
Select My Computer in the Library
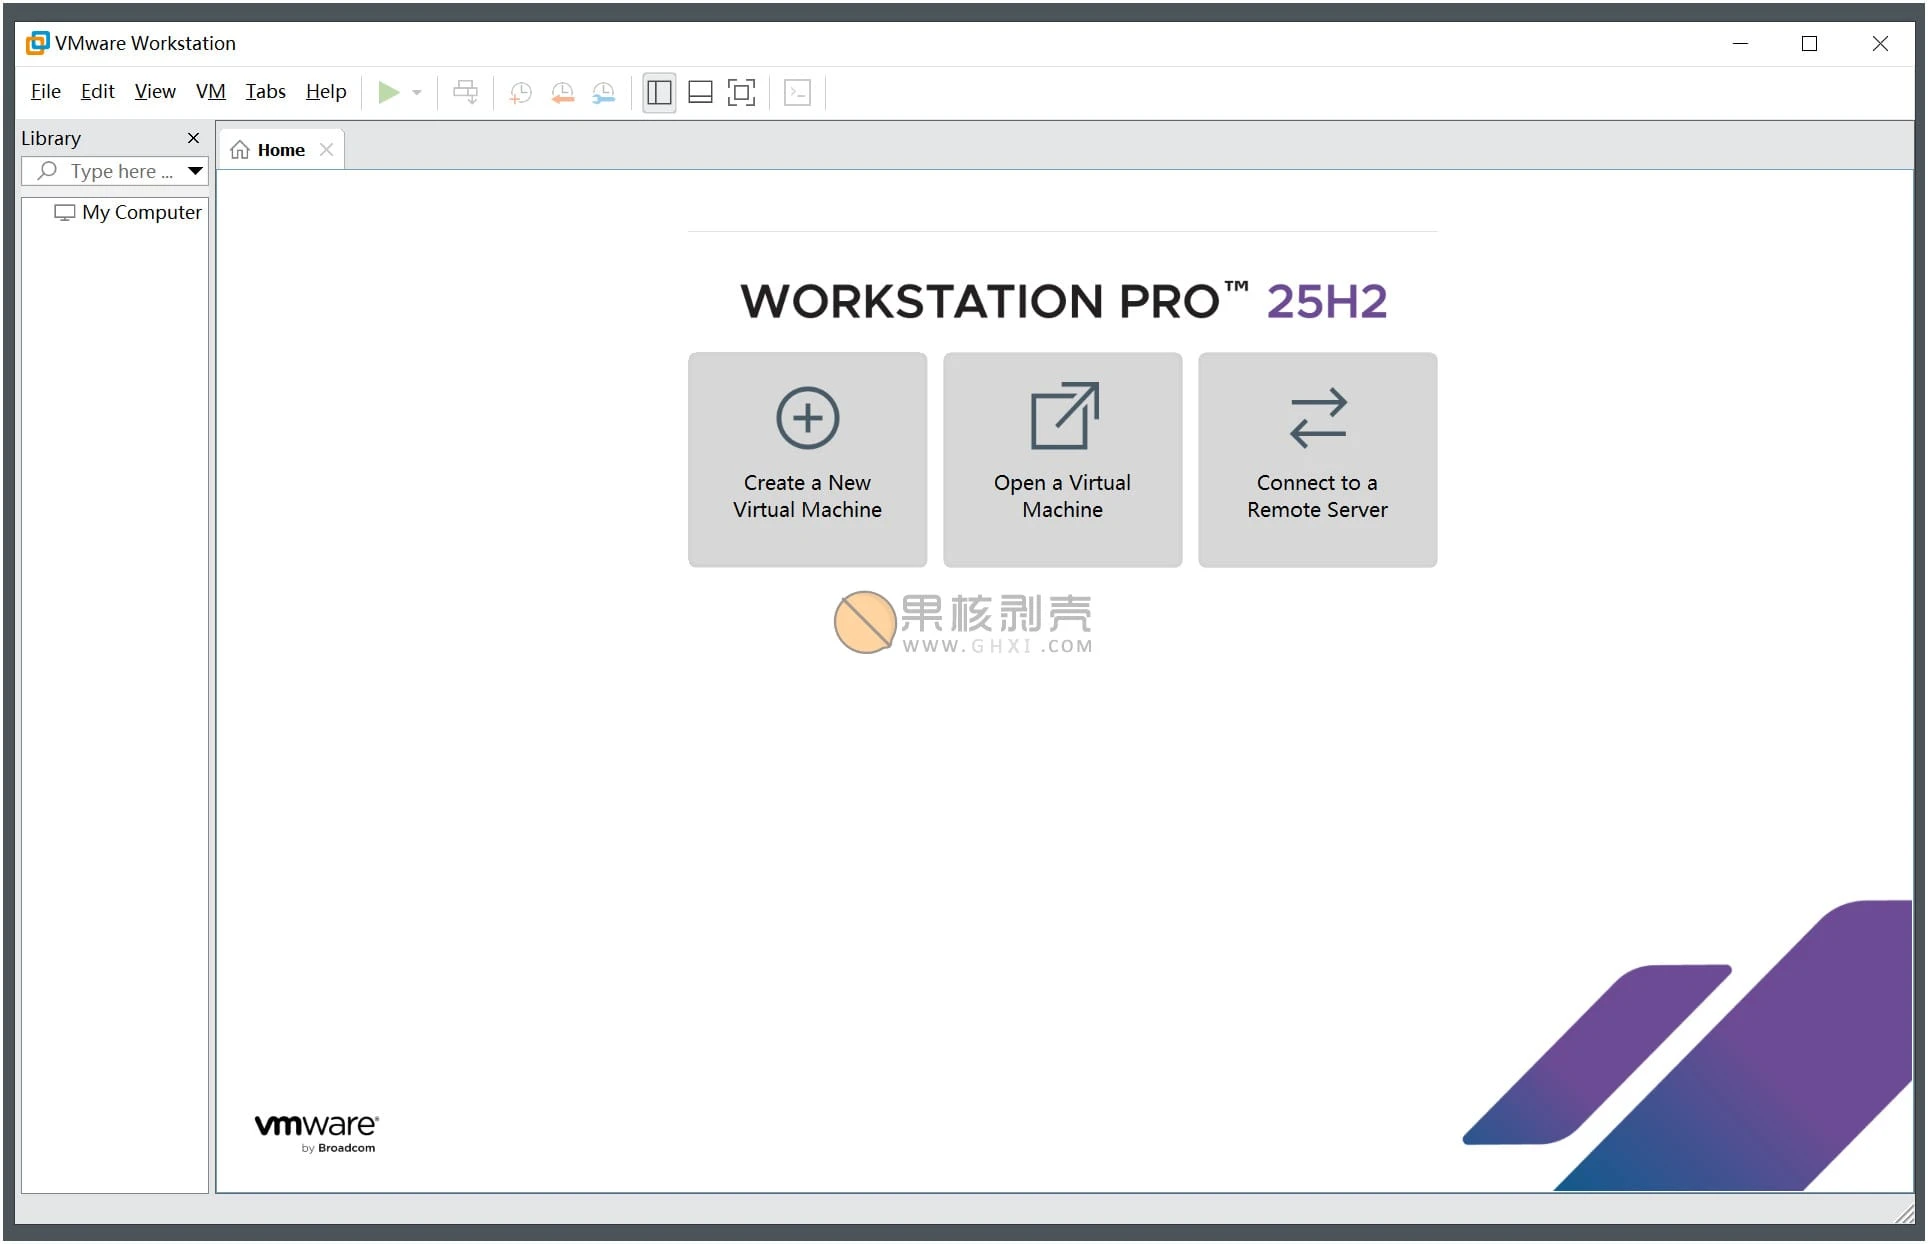[140, 212]
